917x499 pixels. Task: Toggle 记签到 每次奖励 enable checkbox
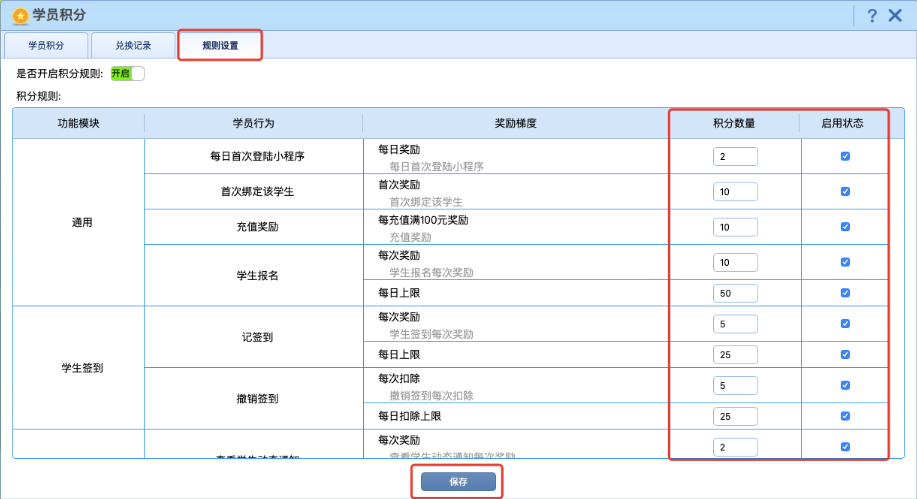[x=845, y=324]
